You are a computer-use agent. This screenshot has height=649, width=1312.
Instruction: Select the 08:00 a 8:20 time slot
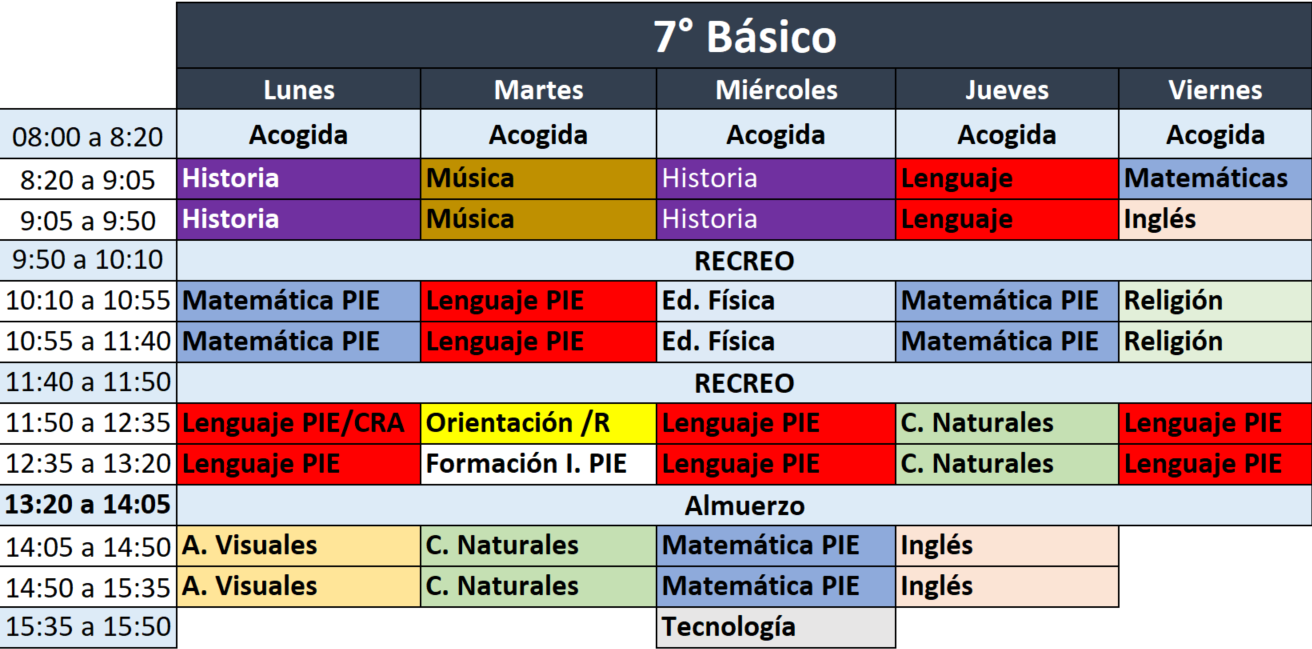[x=88, y=135]
